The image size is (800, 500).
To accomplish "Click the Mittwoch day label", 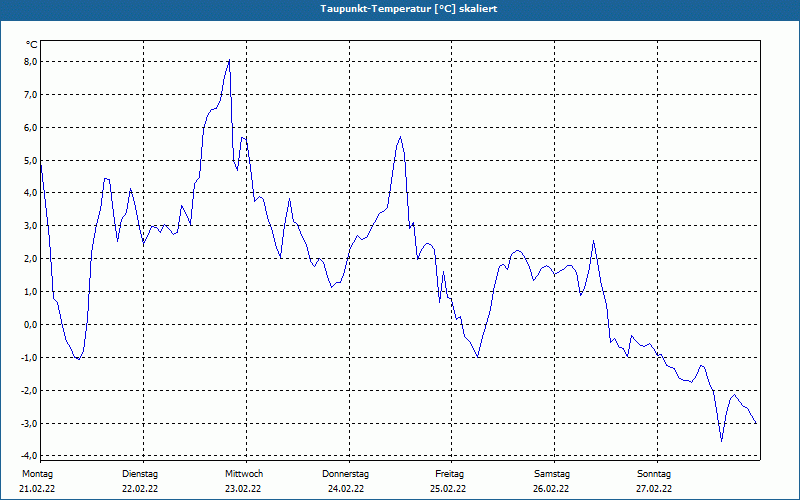I will point(244,474).
